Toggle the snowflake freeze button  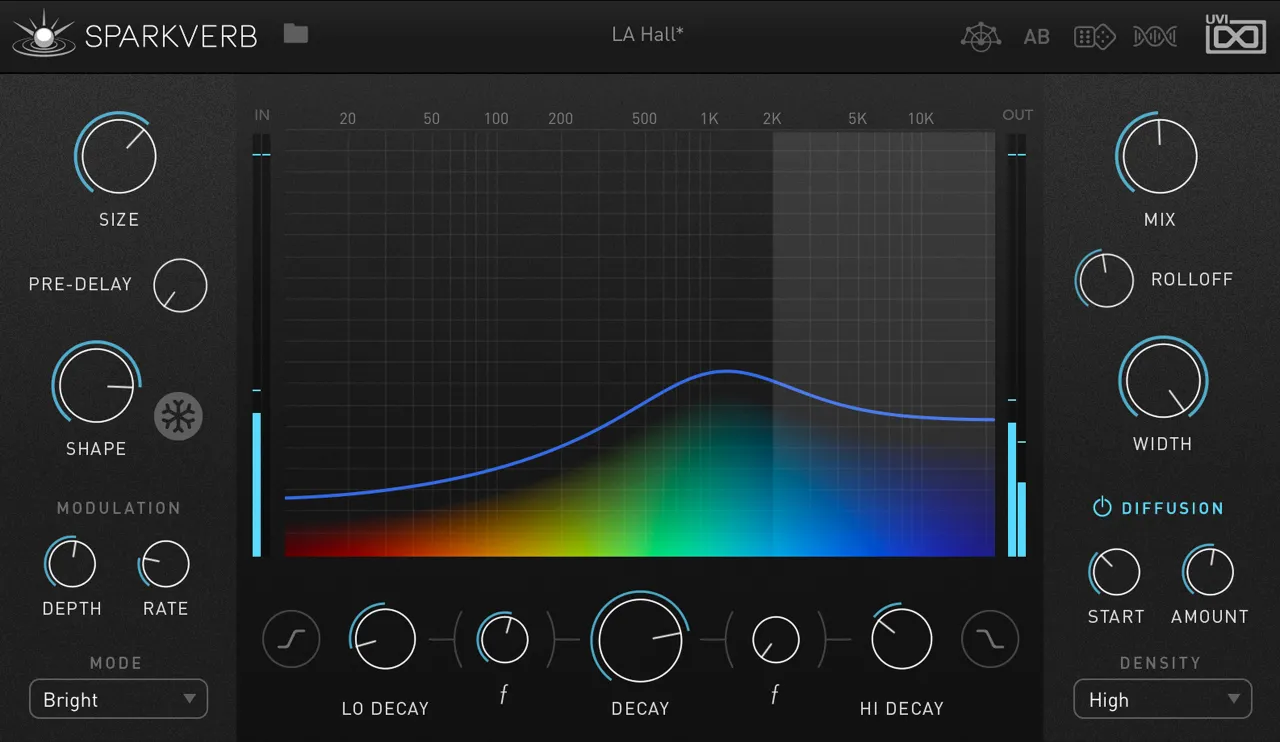point(178,416)
